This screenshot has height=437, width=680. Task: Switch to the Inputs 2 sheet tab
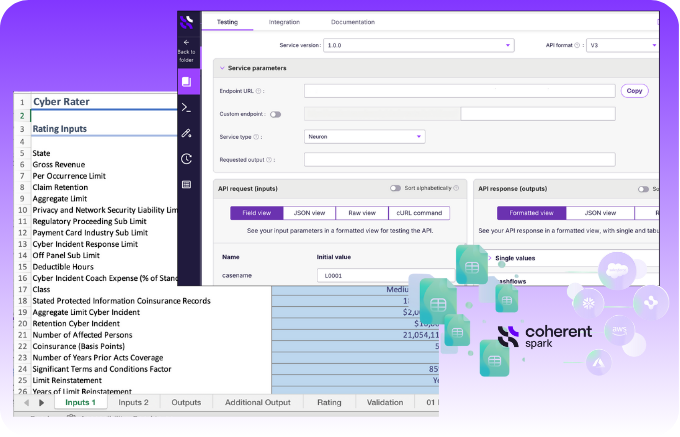[x=133, y=402]
